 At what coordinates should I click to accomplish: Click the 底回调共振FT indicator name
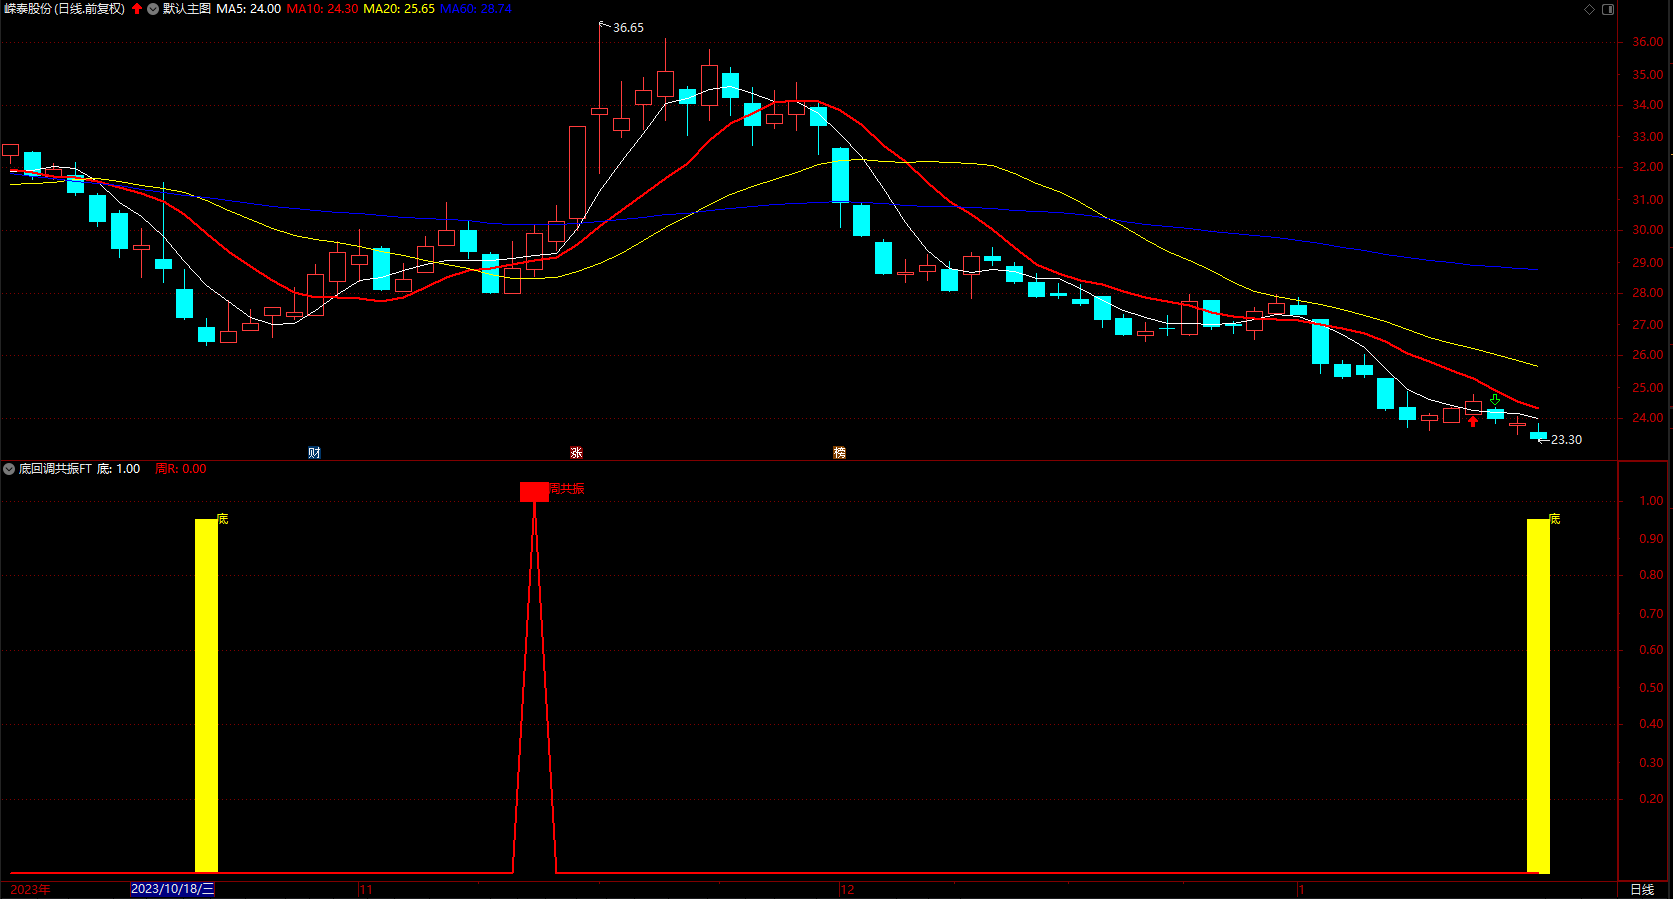click(x=55, y=469)
